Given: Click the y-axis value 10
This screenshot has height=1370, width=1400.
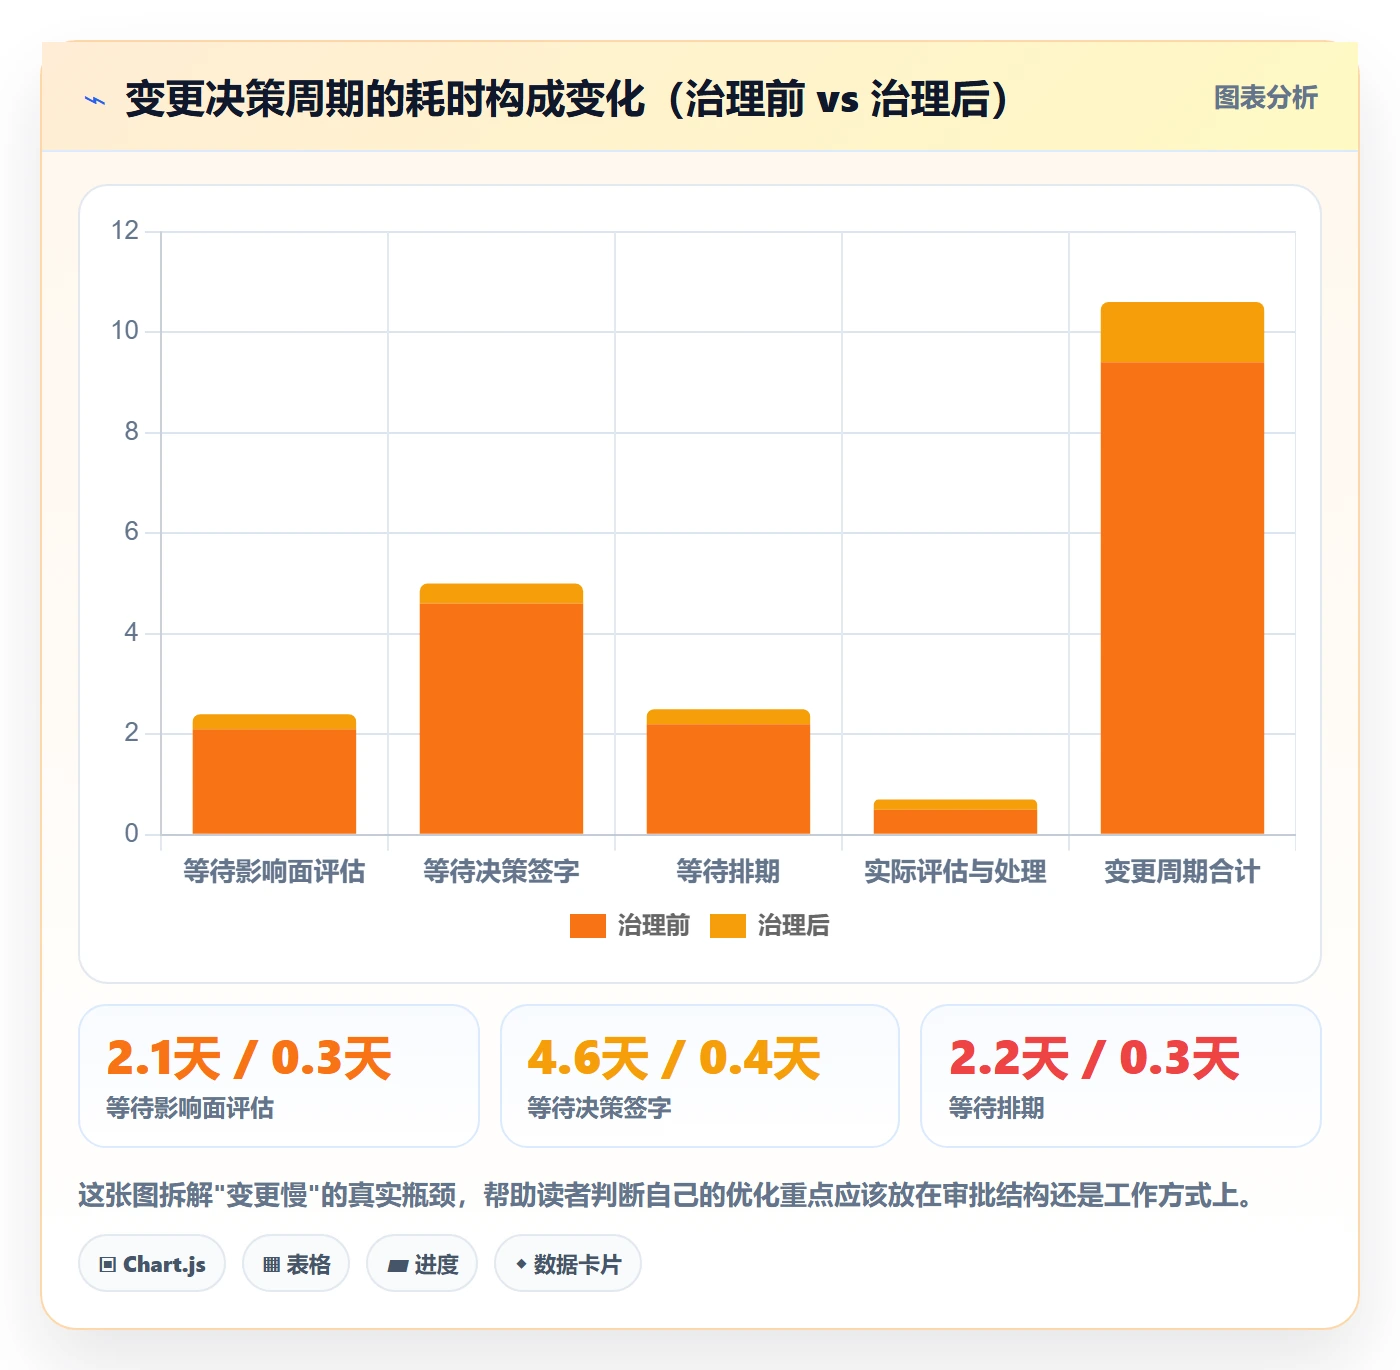Looking at the screenshot, I should tap(125, 331).
